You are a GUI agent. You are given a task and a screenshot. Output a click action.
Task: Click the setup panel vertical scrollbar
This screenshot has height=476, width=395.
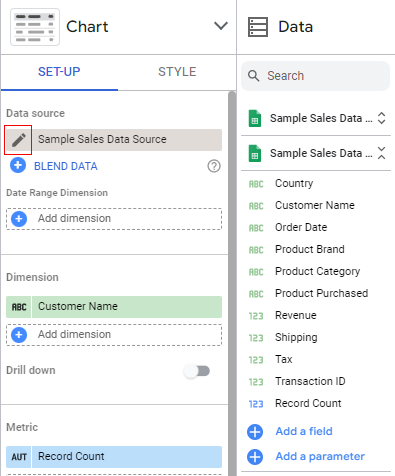tap(232, 283)
